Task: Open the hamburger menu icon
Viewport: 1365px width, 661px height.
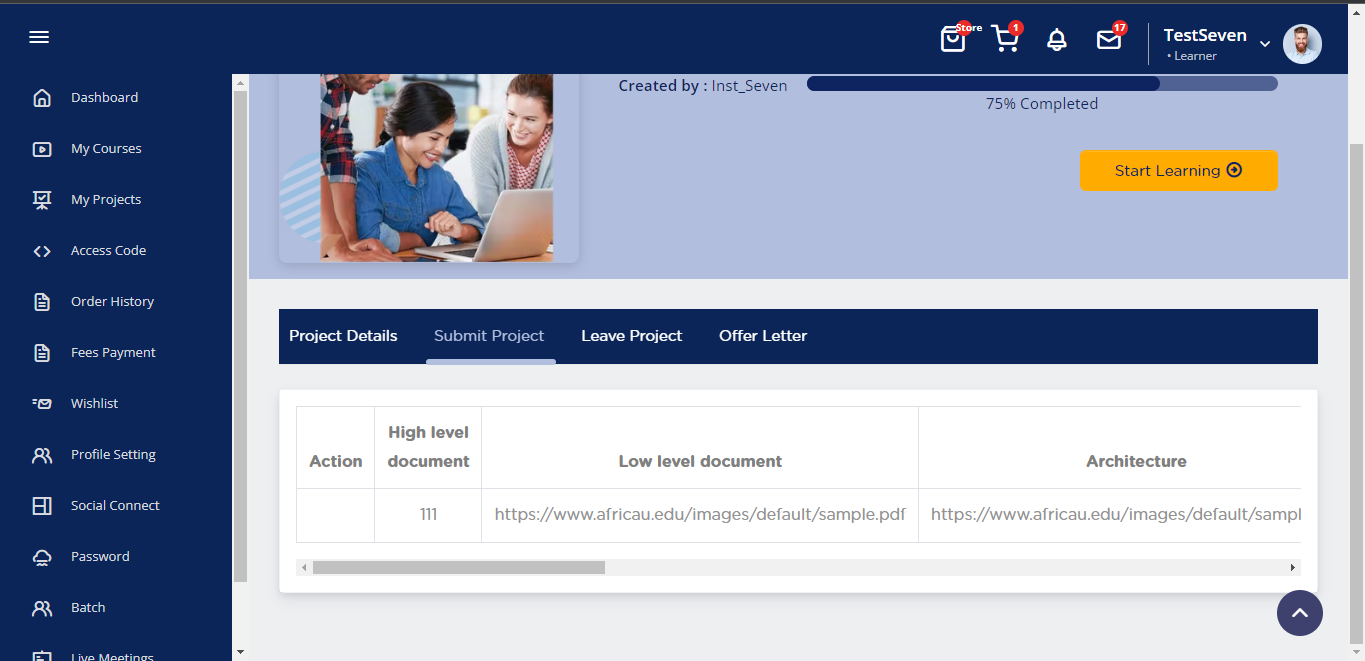Action: click(39, 38)
